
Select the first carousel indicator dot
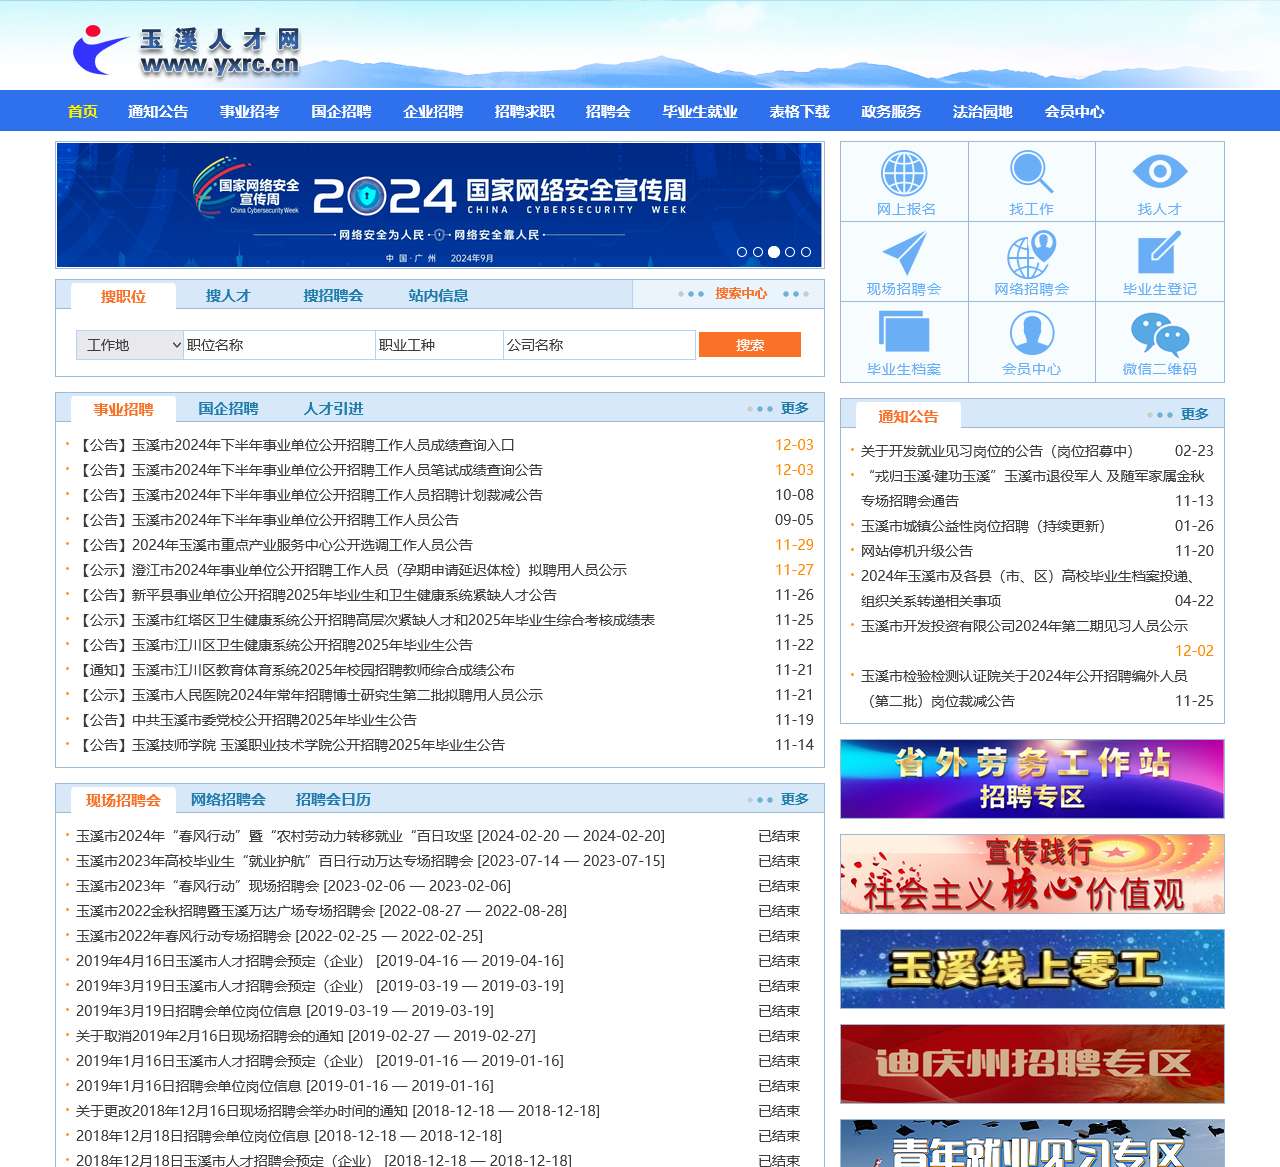(742, 253)
